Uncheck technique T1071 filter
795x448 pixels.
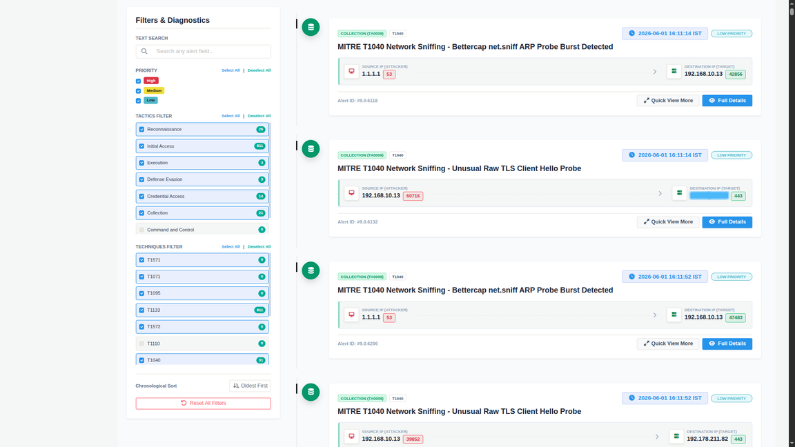pyautogui.click(x=141, y=277)
